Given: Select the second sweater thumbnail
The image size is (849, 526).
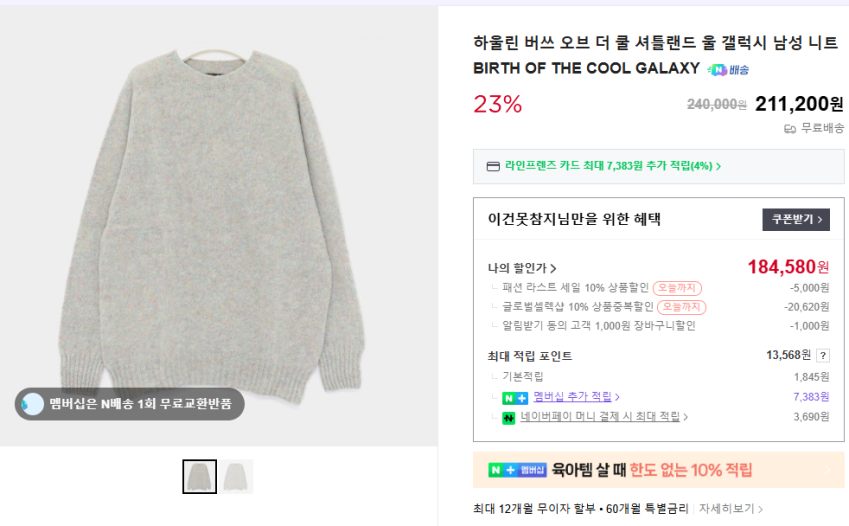Looking at the screenshot, I should click(x=237, y=476).
